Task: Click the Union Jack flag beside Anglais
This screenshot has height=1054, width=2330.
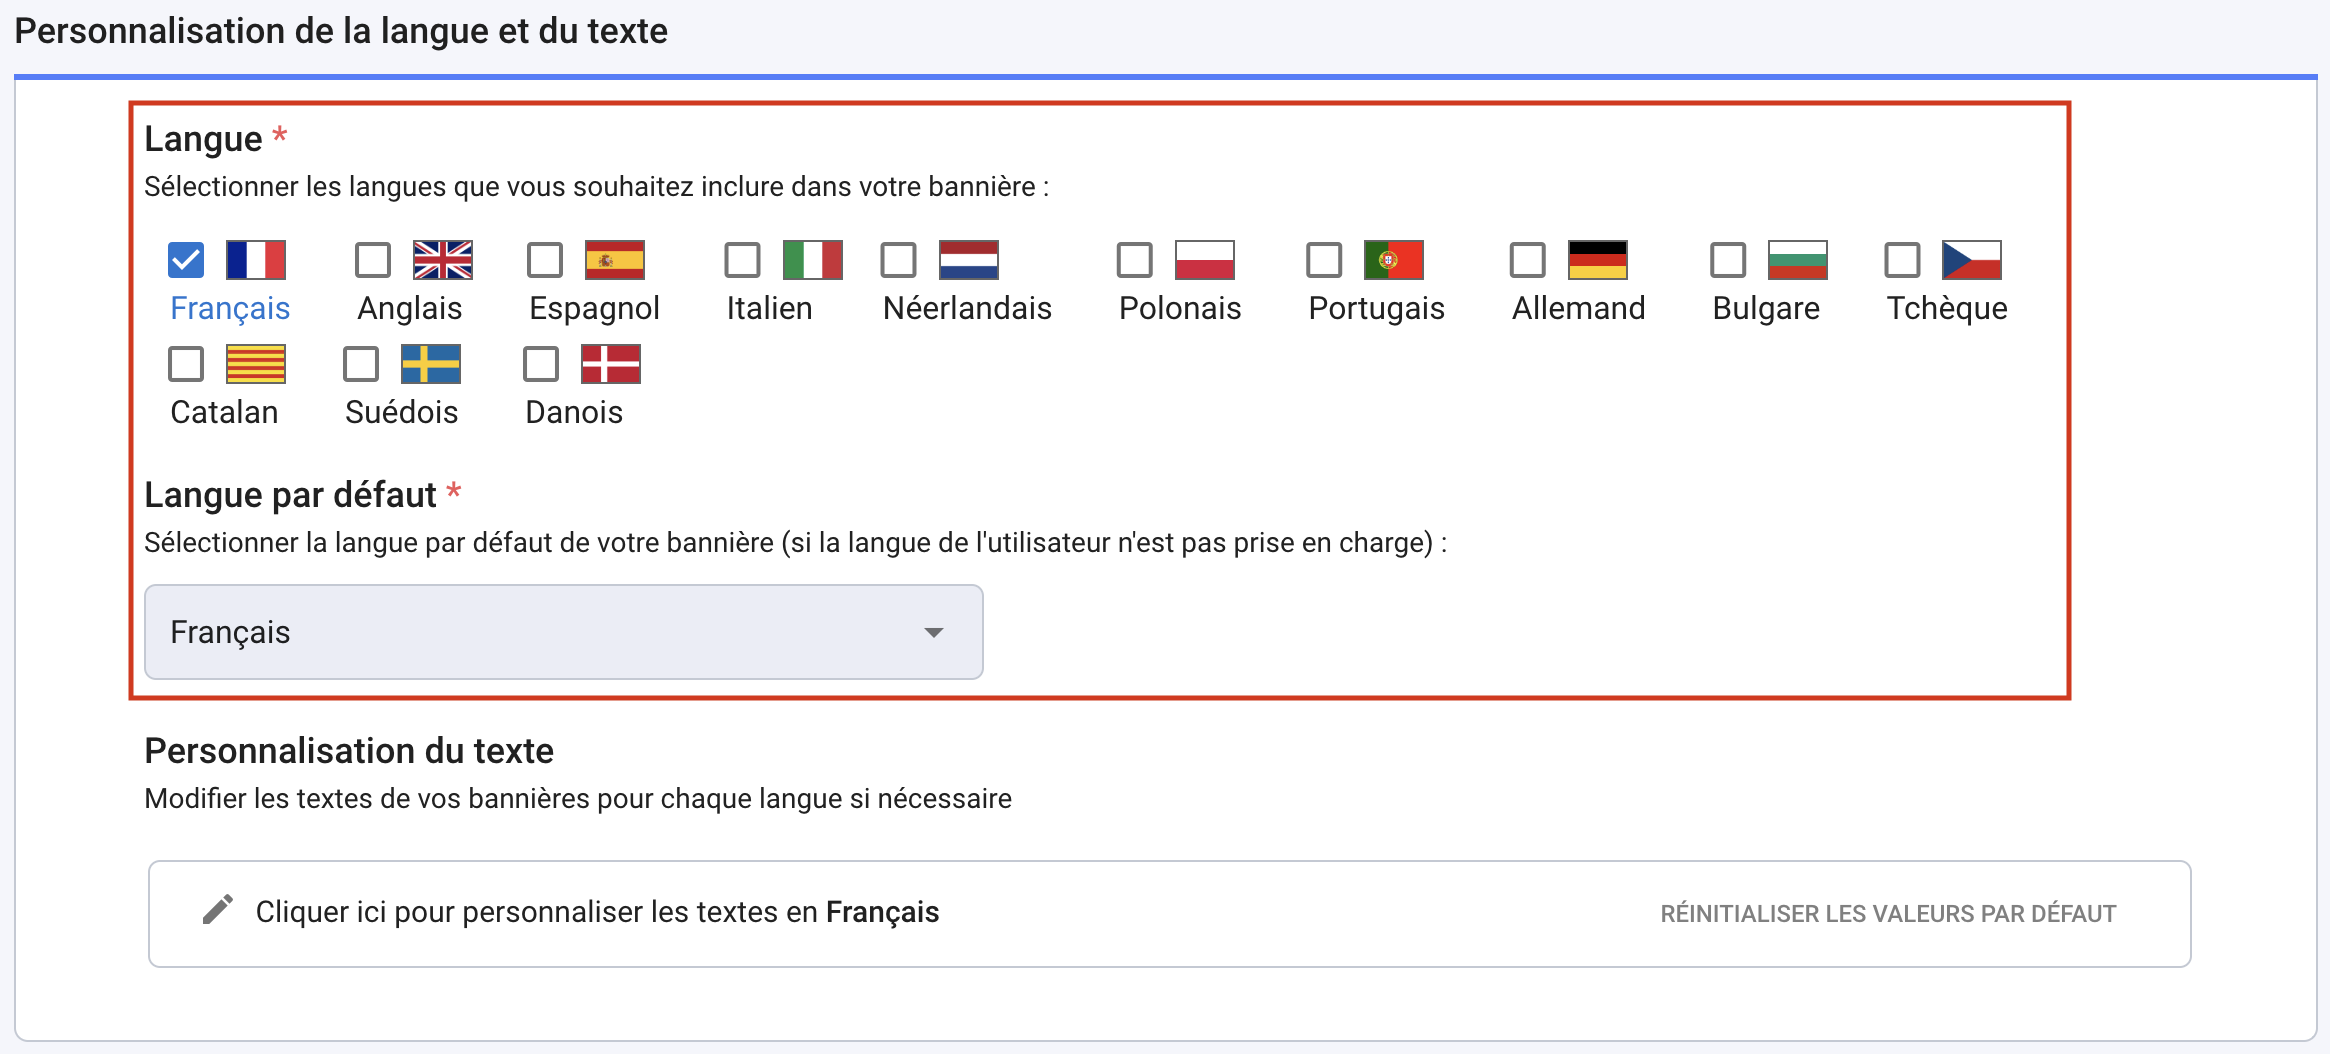Action: (x=440, y=260)
